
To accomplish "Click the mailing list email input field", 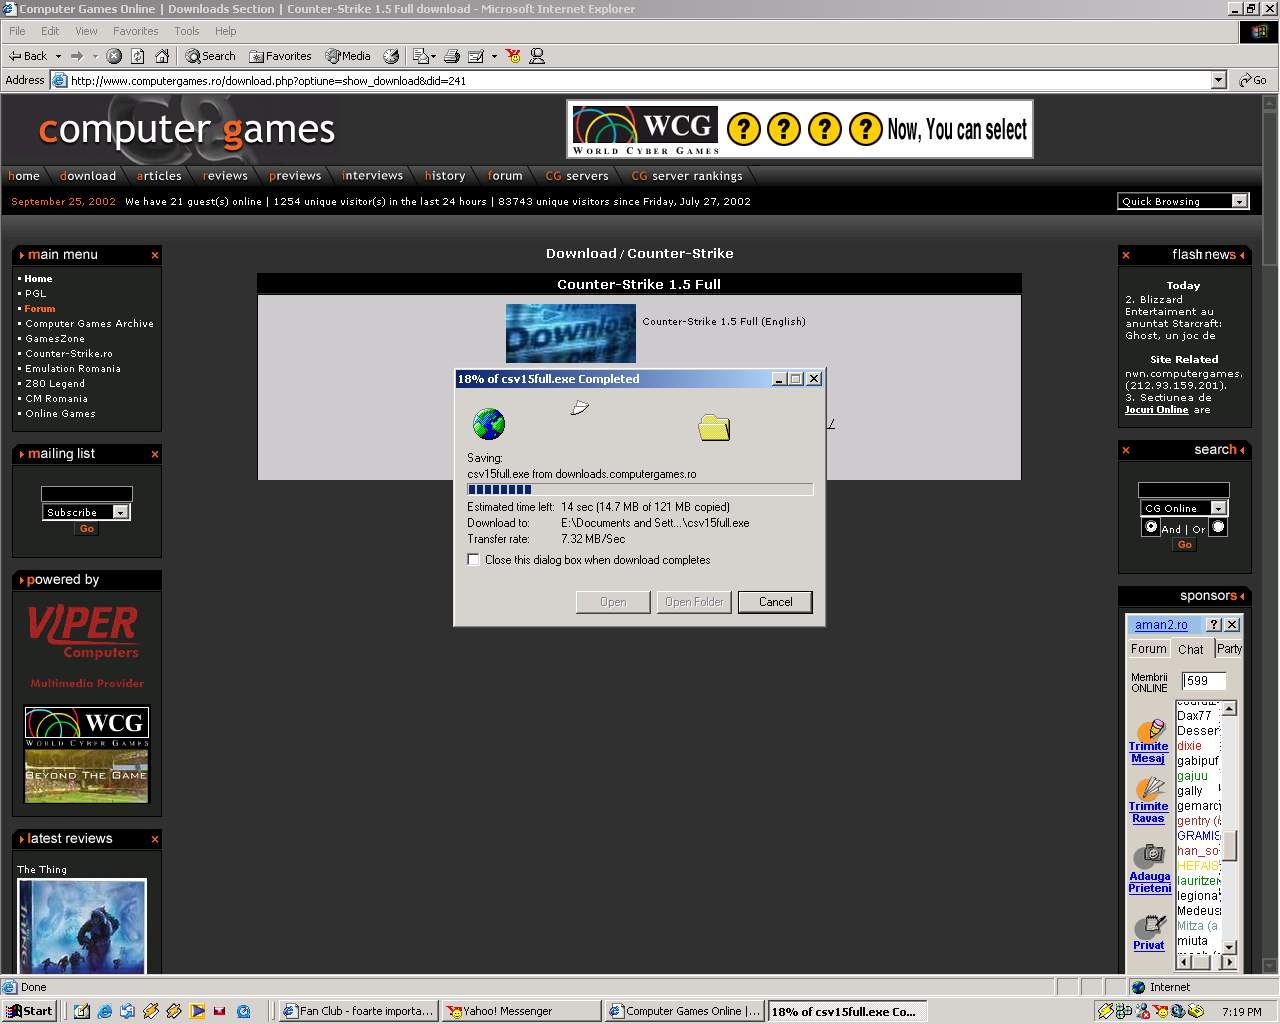I will (87, 493).
